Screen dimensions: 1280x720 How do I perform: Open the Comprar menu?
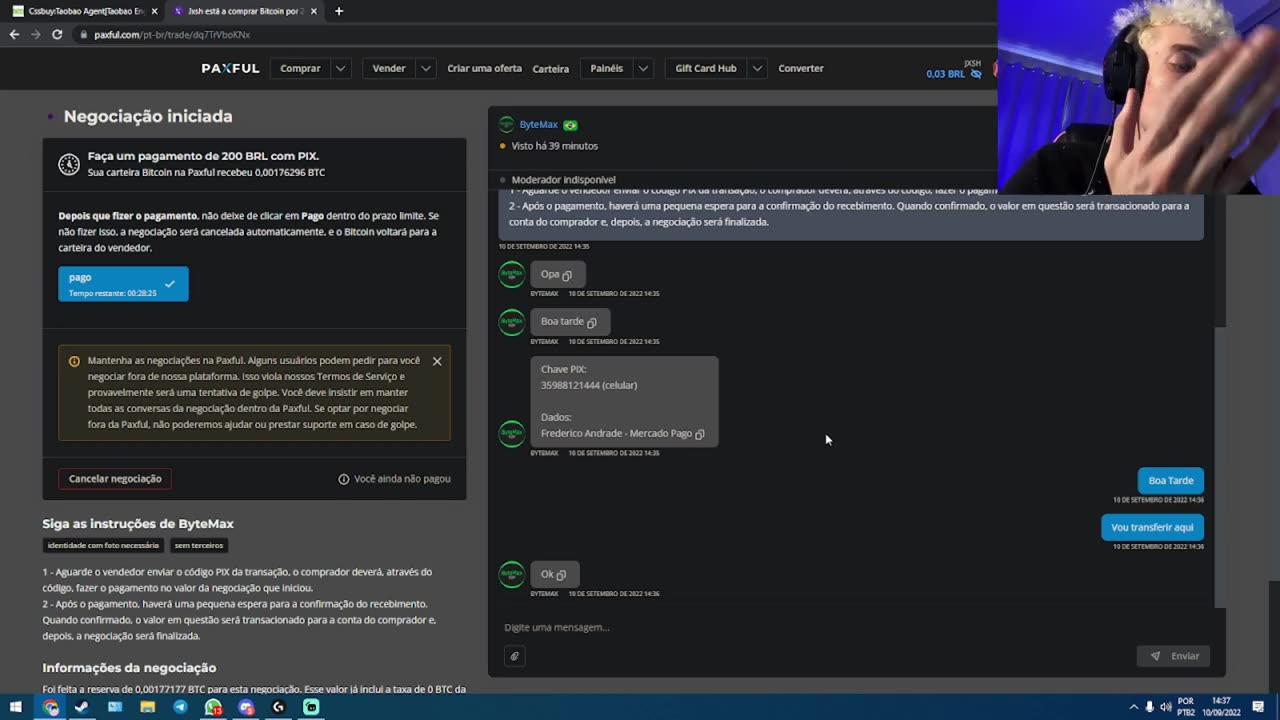tap(300, 68)
